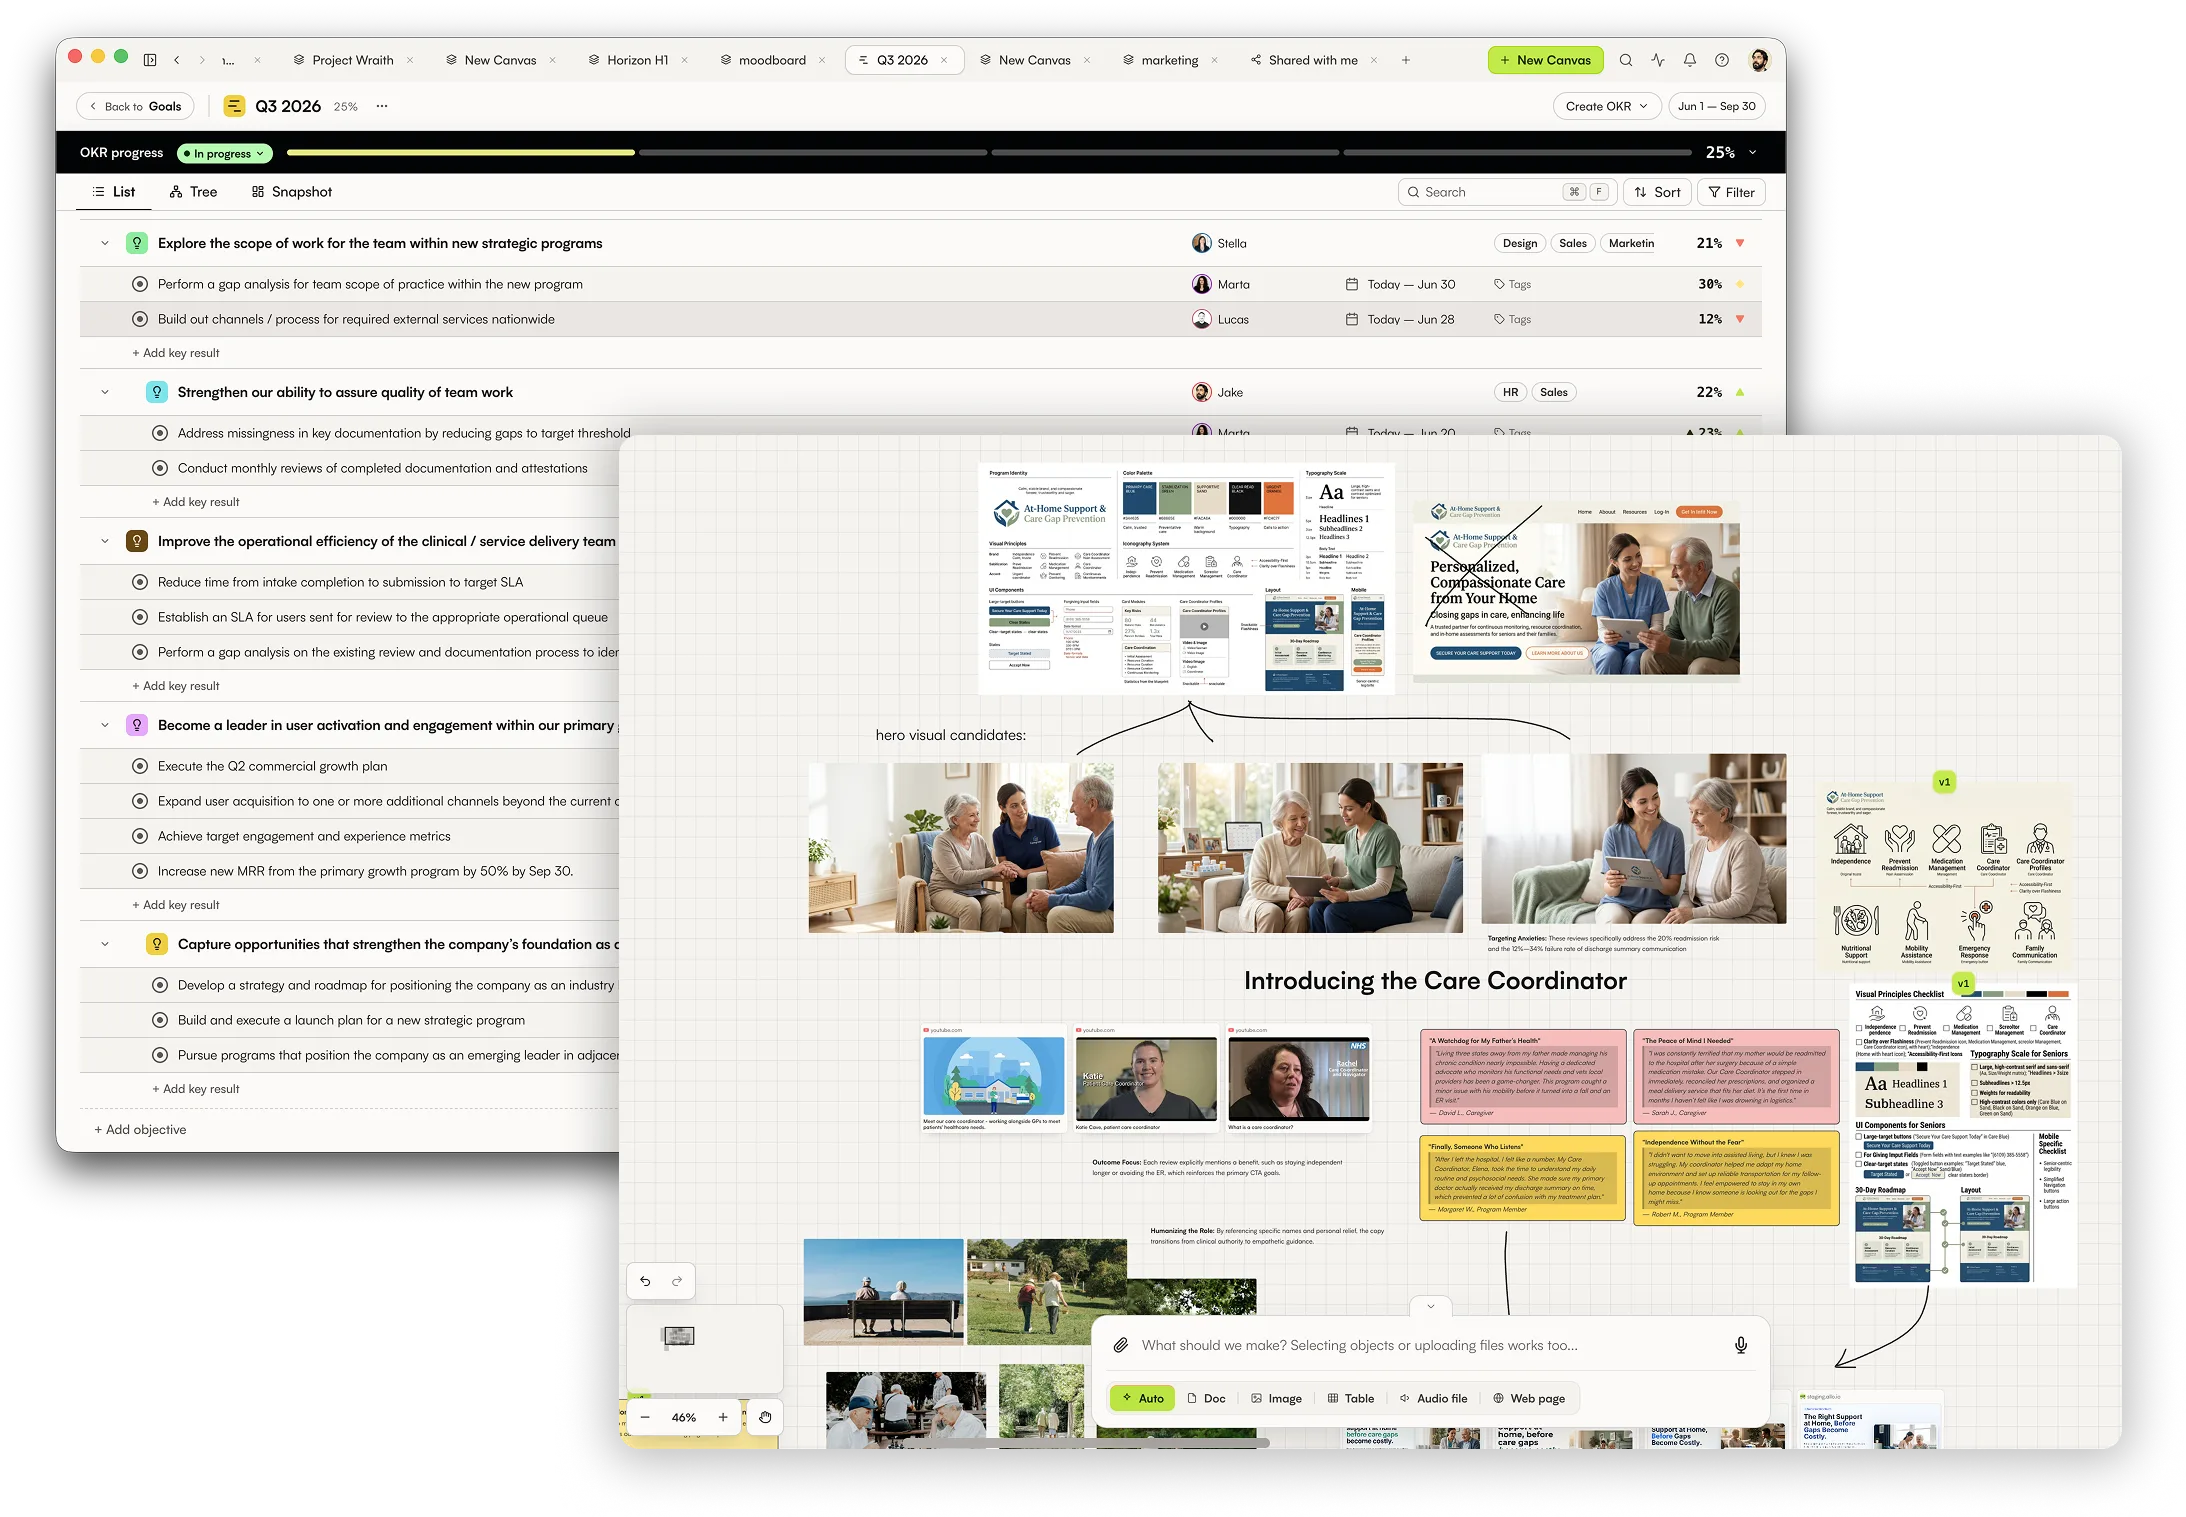Click the calendar icon on the Perform a gap analysis for team scope row
The height and width of the screenshot is (1517, 2186).
pos(1352,284)
